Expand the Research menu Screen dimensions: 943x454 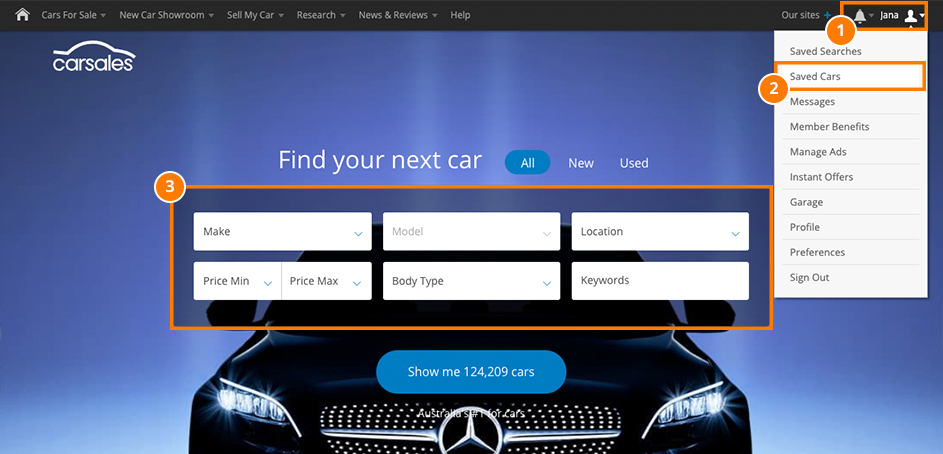pos(321,15)
